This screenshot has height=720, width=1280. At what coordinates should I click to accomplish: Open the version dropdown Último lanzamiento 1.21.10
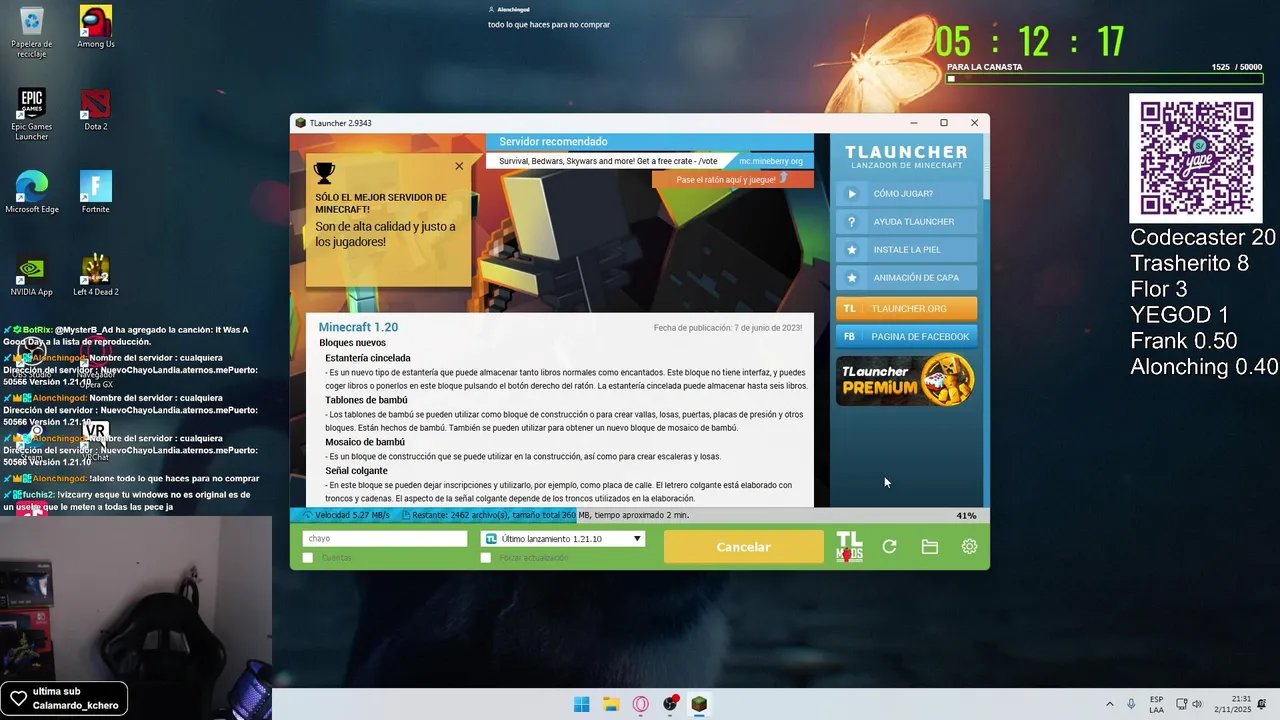(x=563, y=539)
